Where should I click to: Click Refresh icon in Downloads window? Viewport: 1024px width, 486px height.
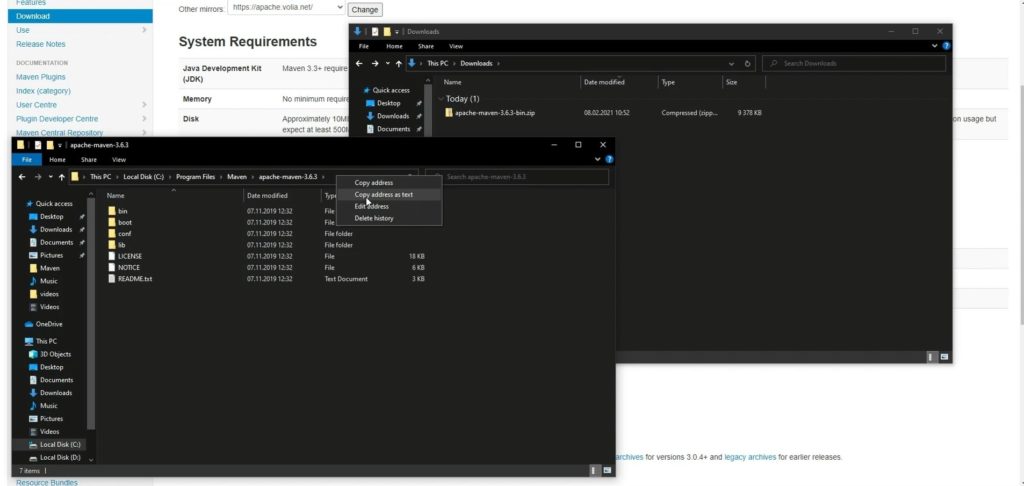tap(747, 63)
